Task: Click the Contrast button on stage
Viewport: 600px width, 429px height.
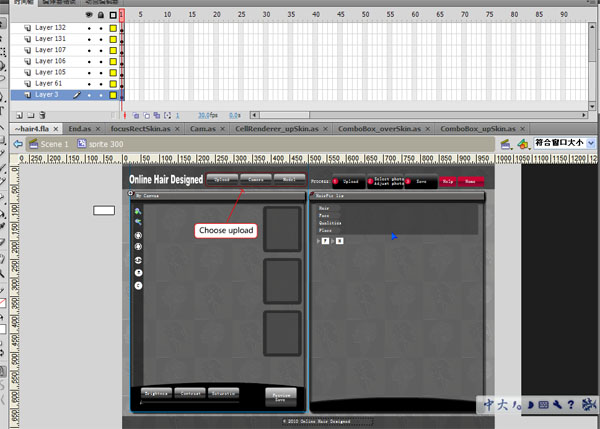Action: 190,393
